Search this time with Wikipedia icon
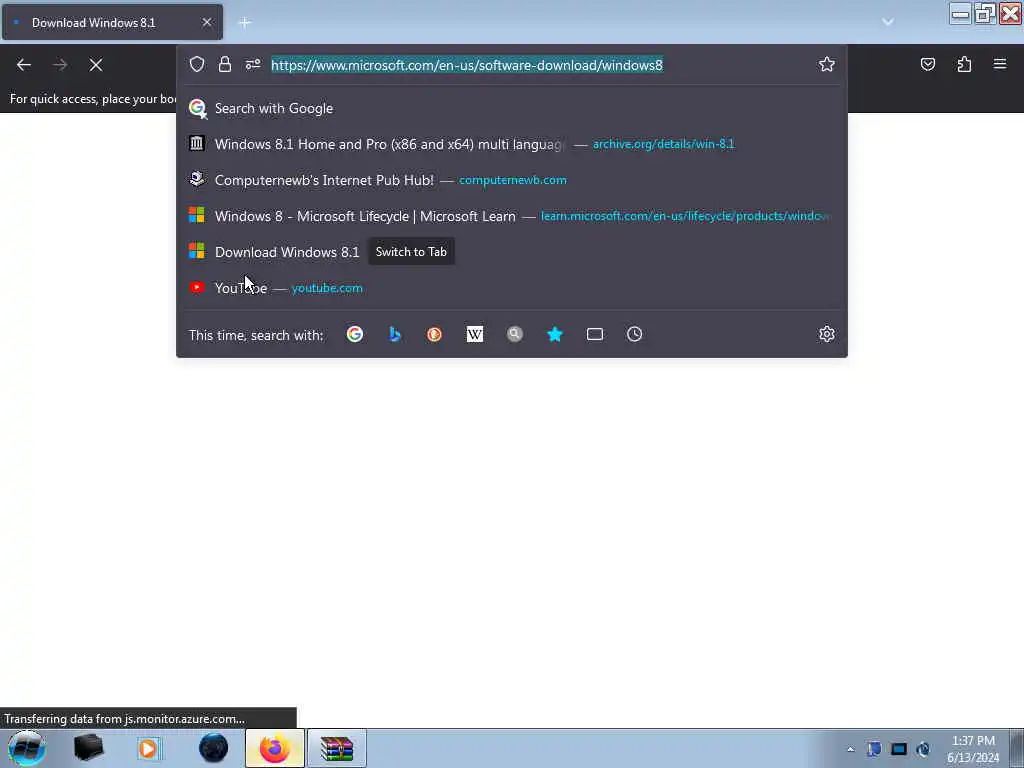The width and height of the screenshot is (1024, 768). coord(475,334)
